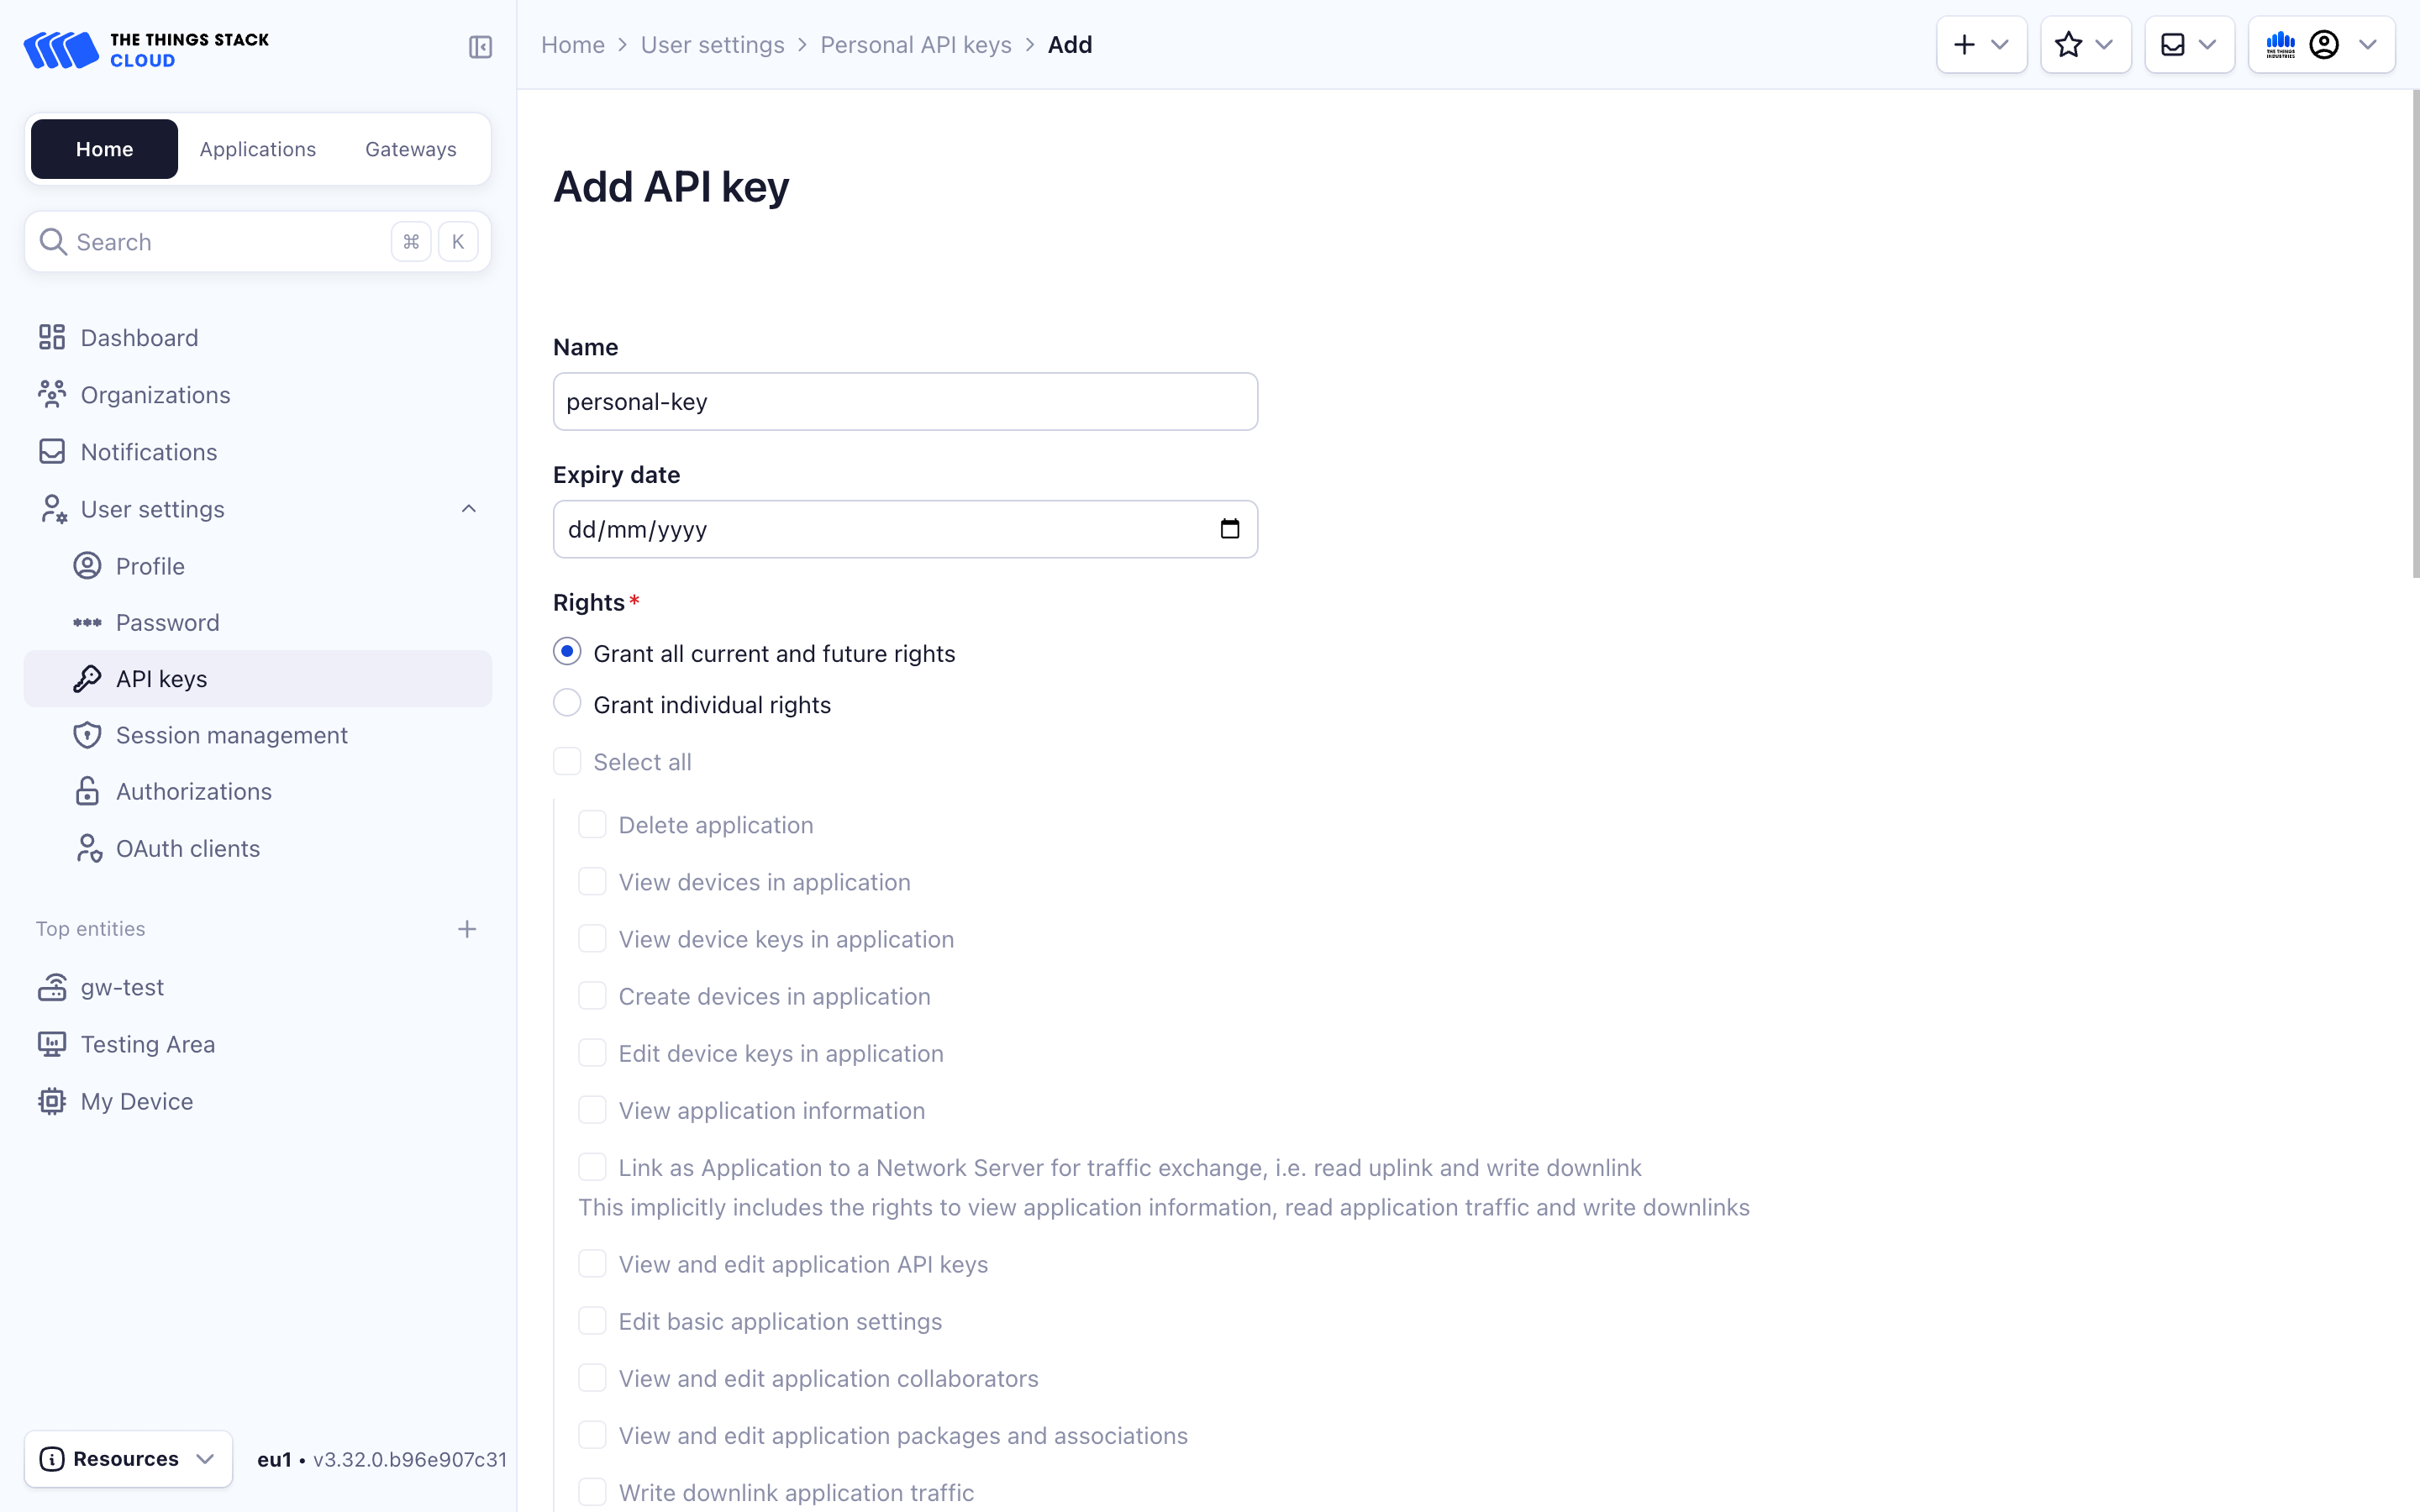Click the Resources menu icon at bottom left
Viewport: 2420px width, 1512px height.
tap(52, 1458)
